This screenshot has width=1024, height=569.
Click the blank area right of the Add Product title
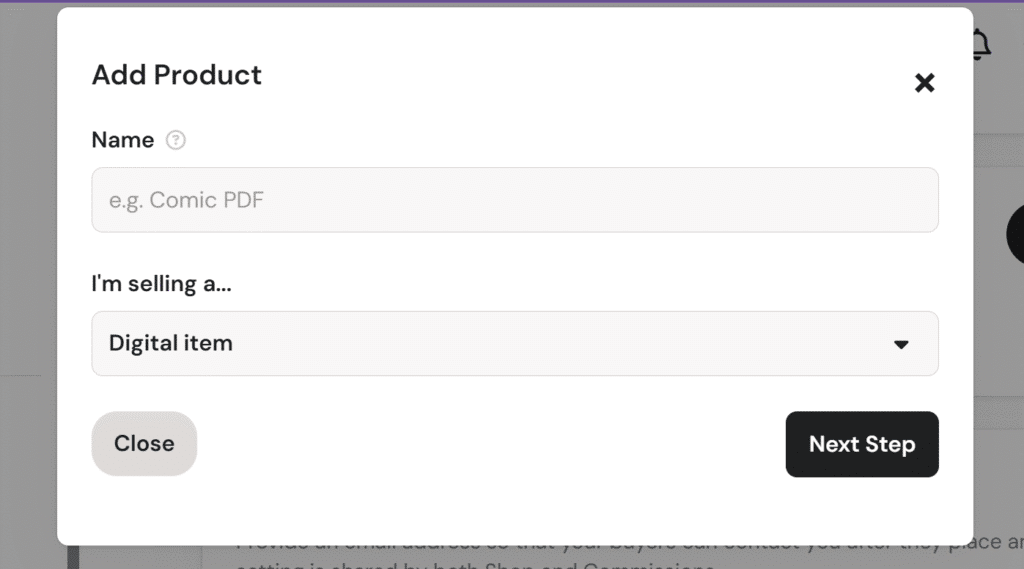coord(588,75)
